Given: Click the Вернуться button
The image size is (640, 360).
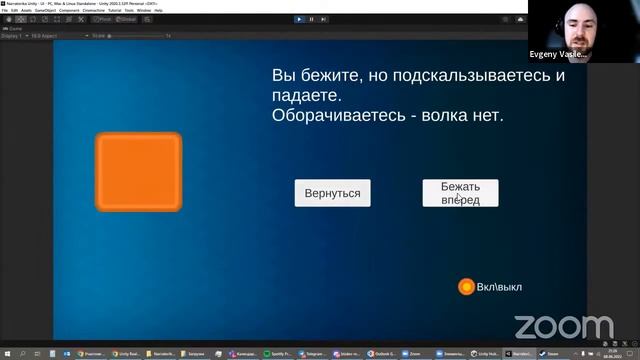Looking at the screenshot, I should (333, 193).
